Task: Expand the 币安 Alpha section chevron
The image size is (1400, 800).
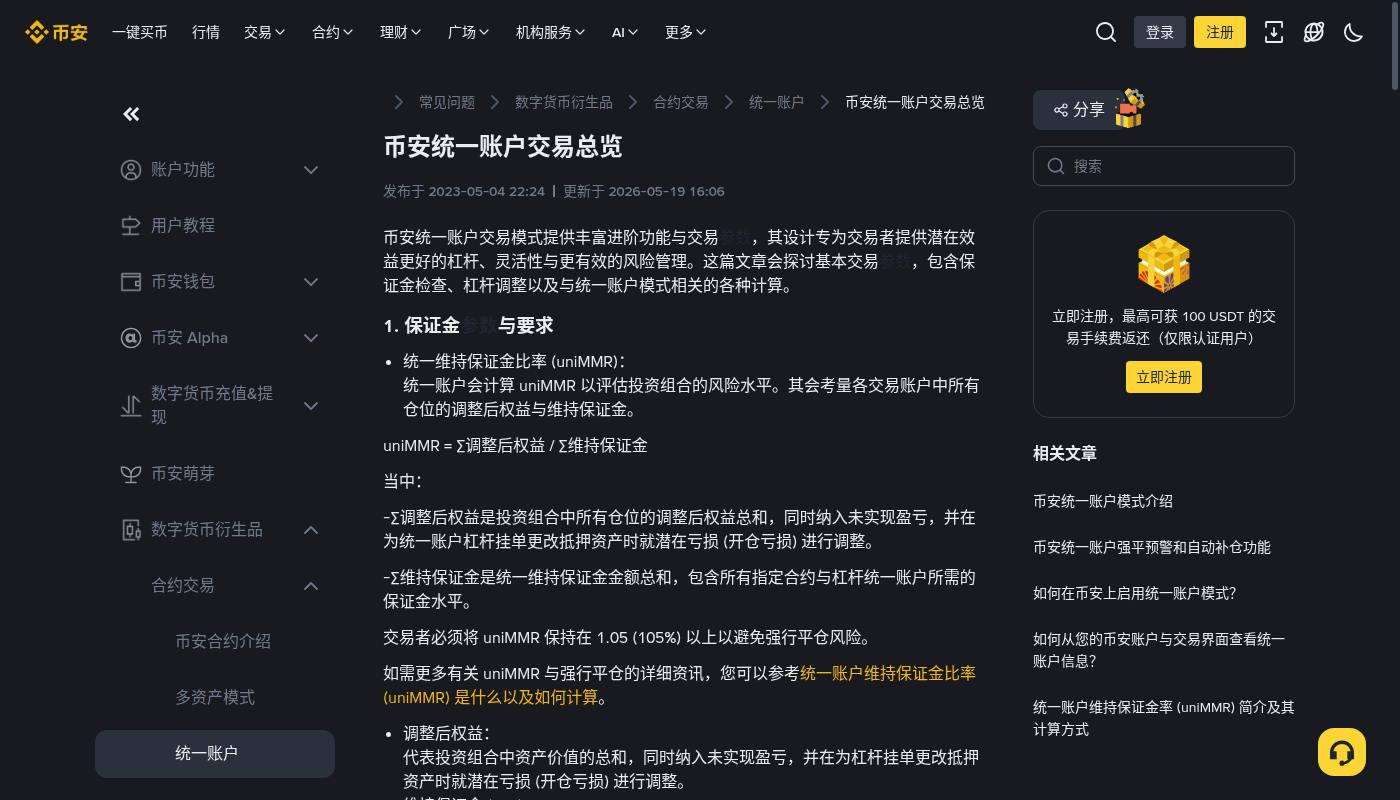Action: tap(311, 338)
